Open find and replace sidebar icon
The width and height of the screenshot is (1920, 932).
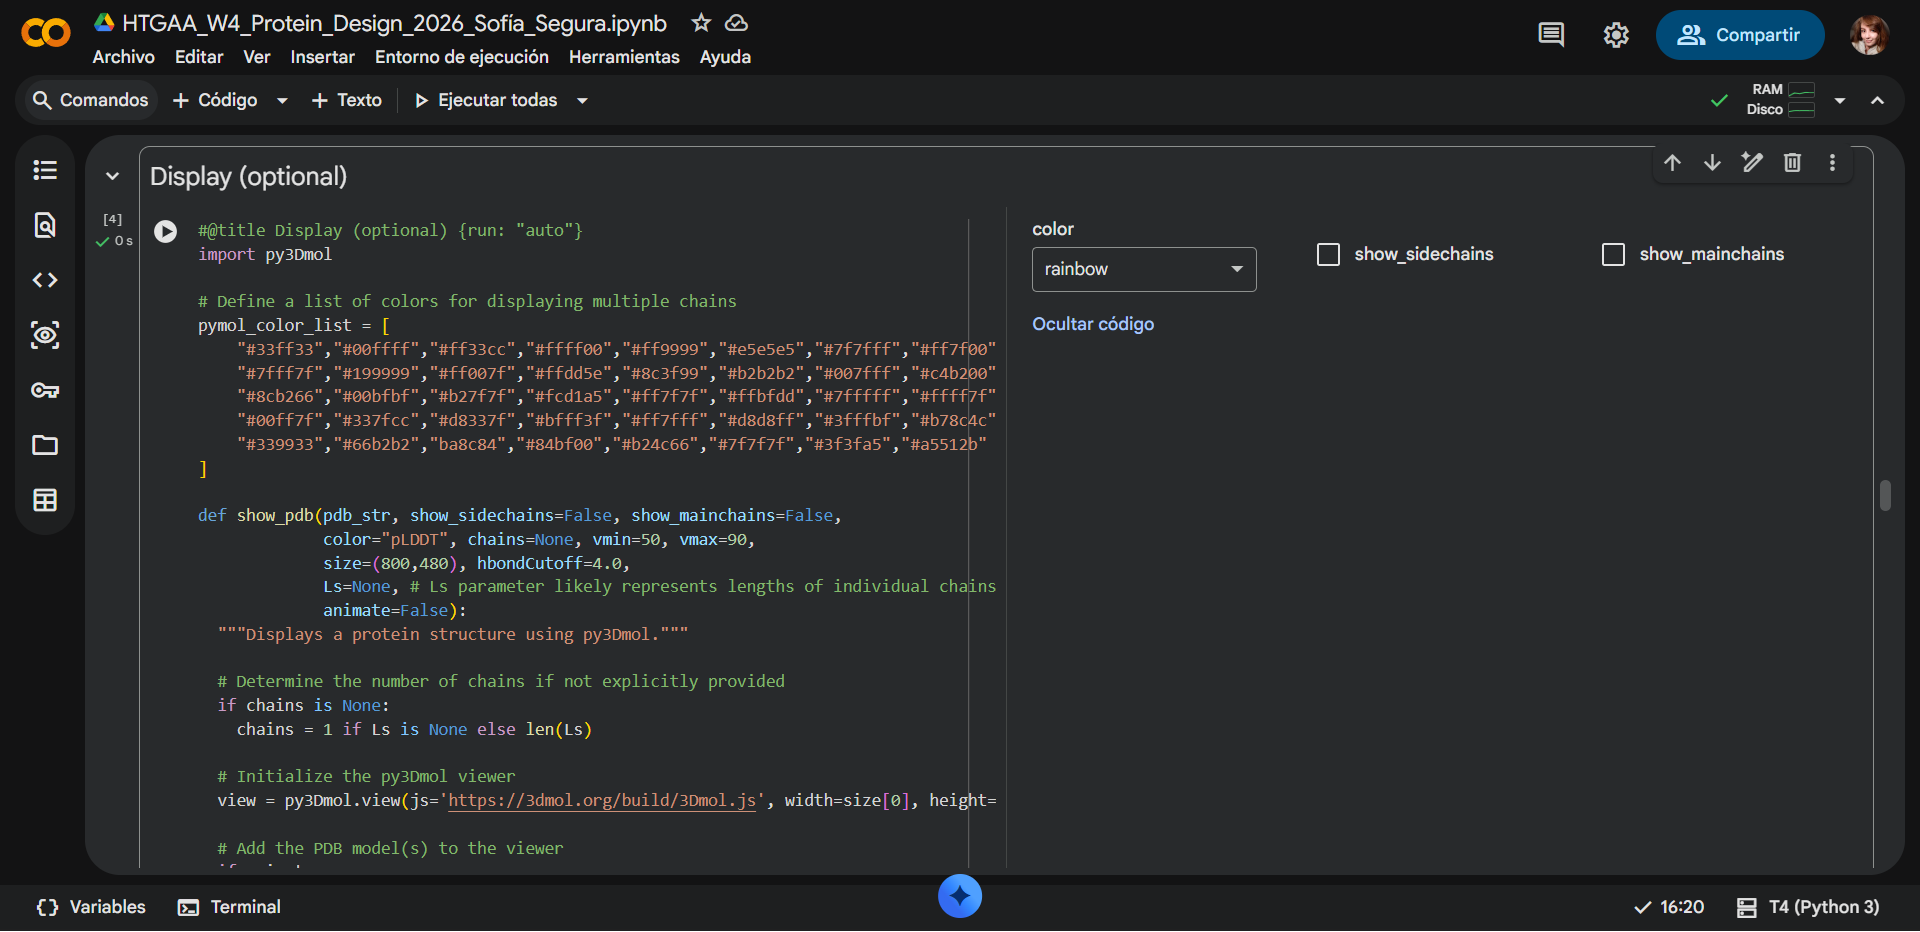click(x=45, y=225)
